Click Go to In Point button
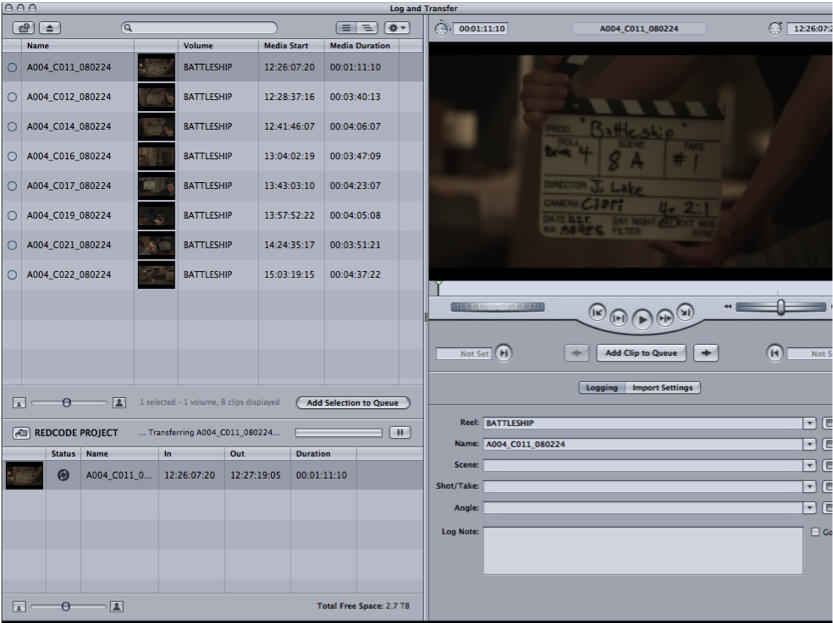This screenshot has width=833, height=623. 504,353
